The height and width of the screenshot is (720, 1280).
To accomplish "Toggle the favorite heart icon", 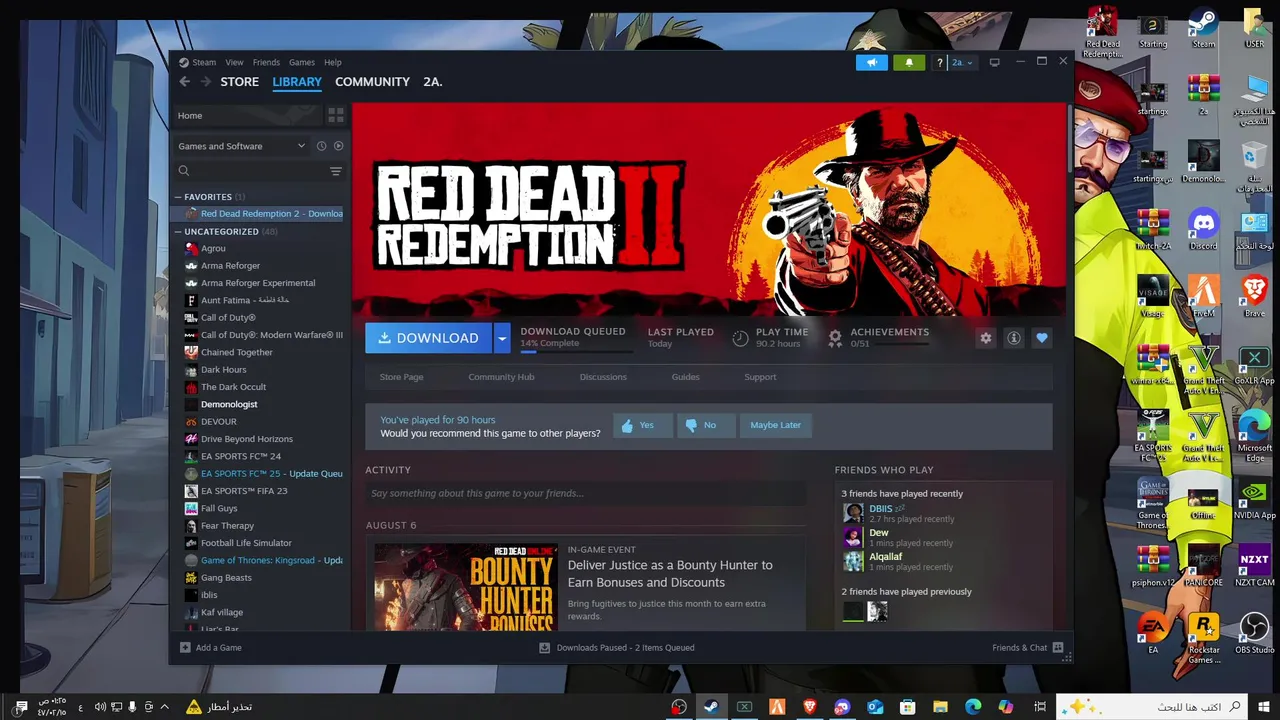I will (x=1042, y=338).
